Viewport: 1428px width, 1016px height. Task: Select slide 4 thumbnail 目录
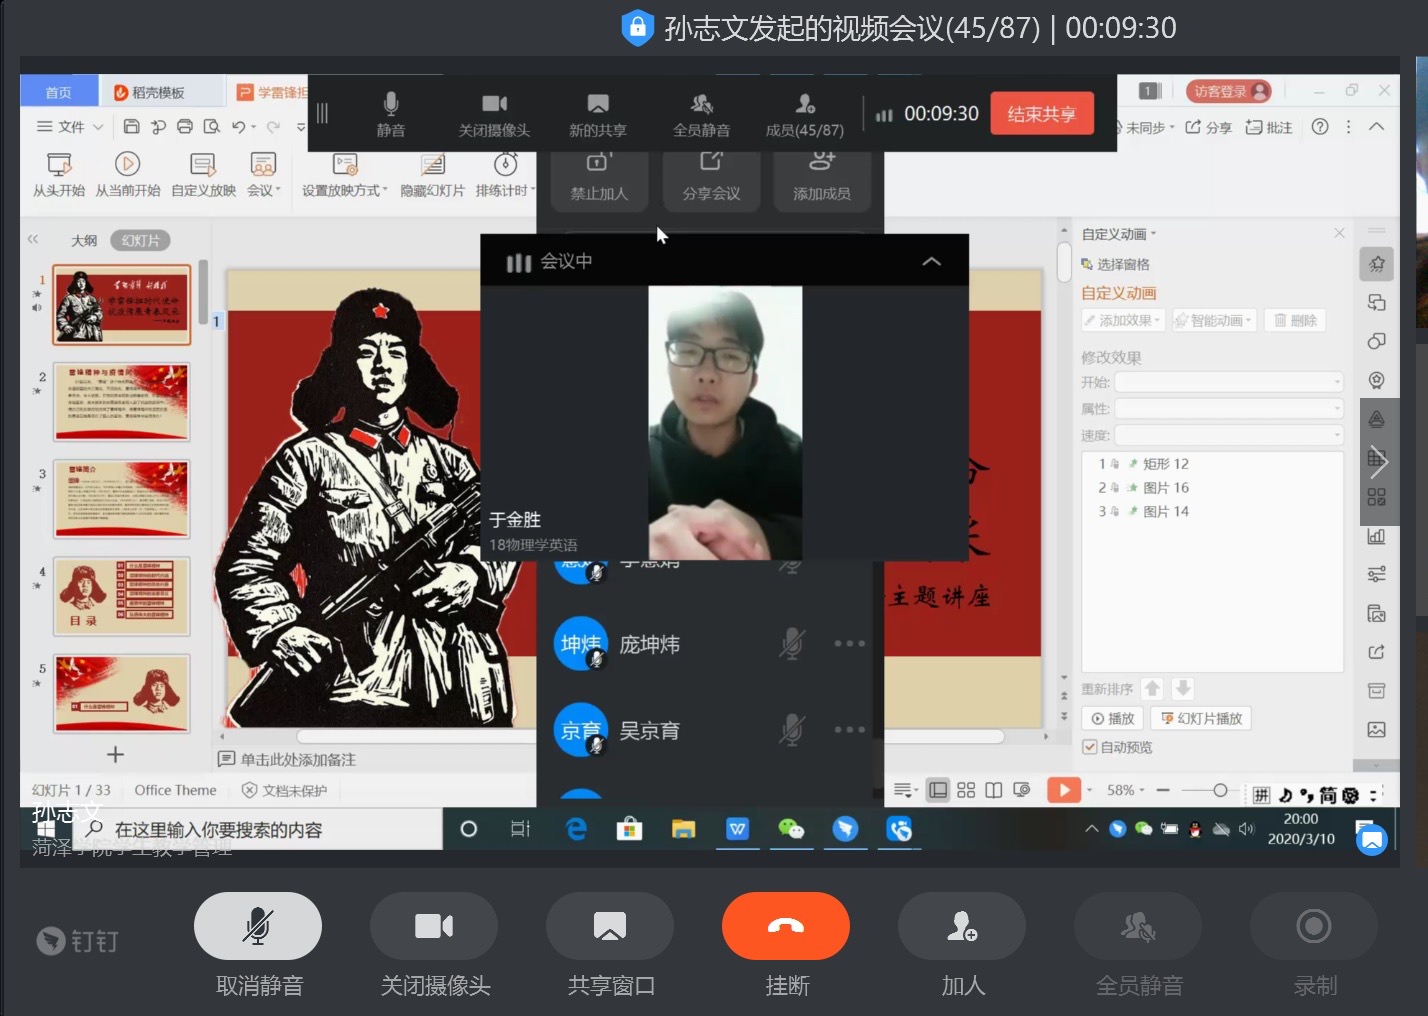[121, 596]
